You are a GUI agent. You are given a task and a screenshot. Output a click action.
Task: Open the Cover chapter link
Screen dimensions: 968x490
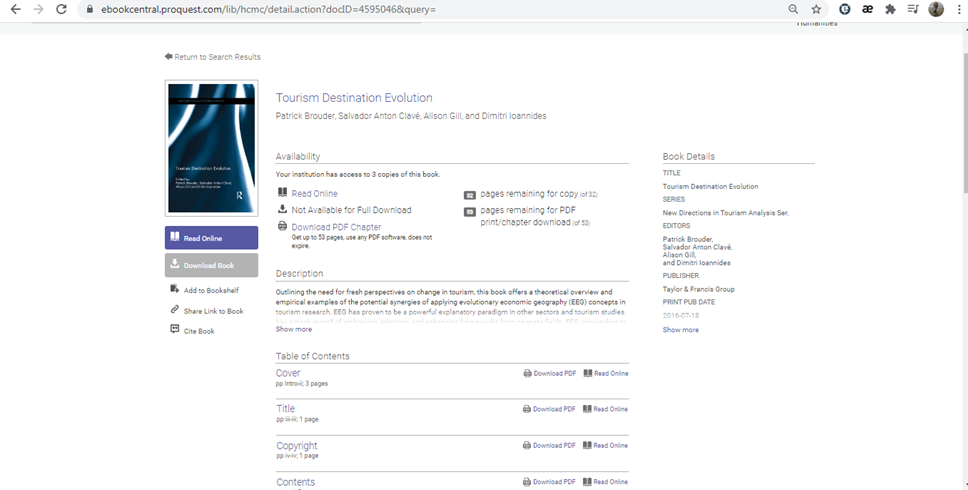point(288,373)
